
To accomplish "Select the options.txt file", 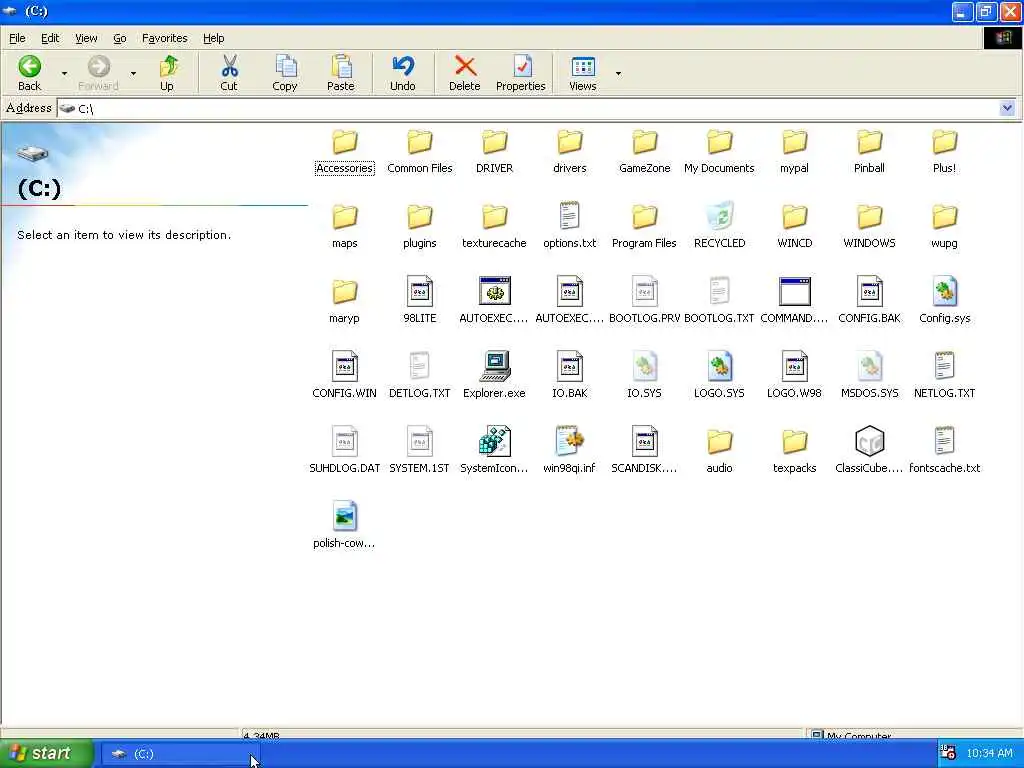I will [x=569, y=226].
